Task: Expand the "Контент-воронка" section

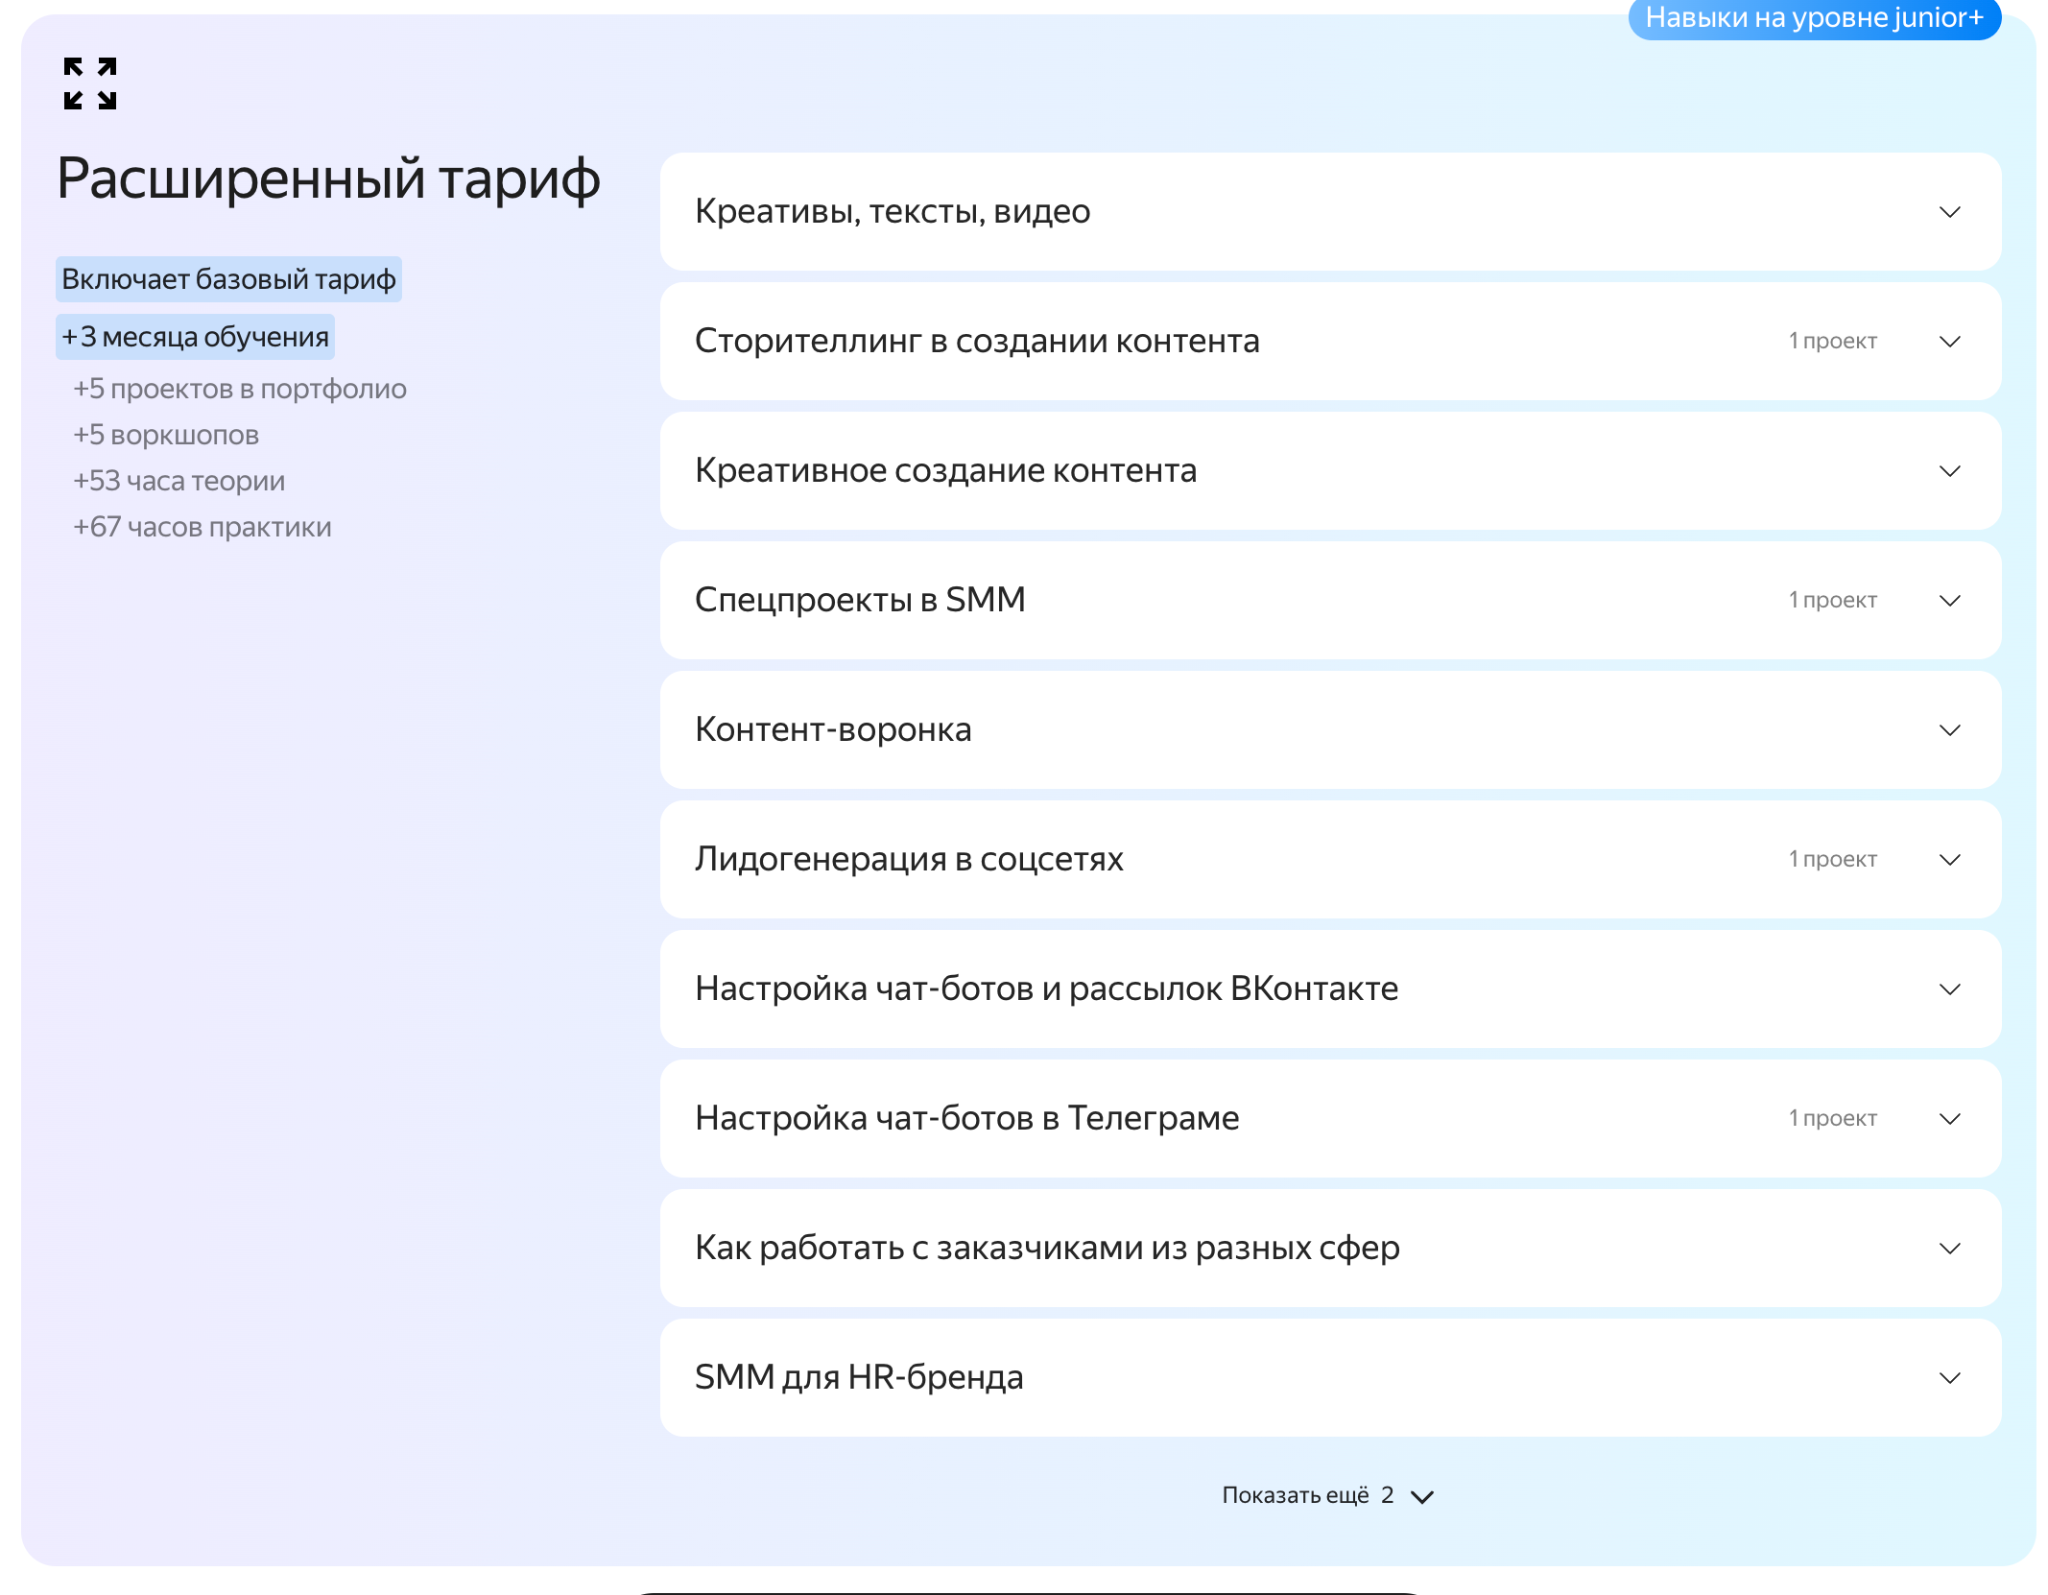Action: click(1330, 730)
